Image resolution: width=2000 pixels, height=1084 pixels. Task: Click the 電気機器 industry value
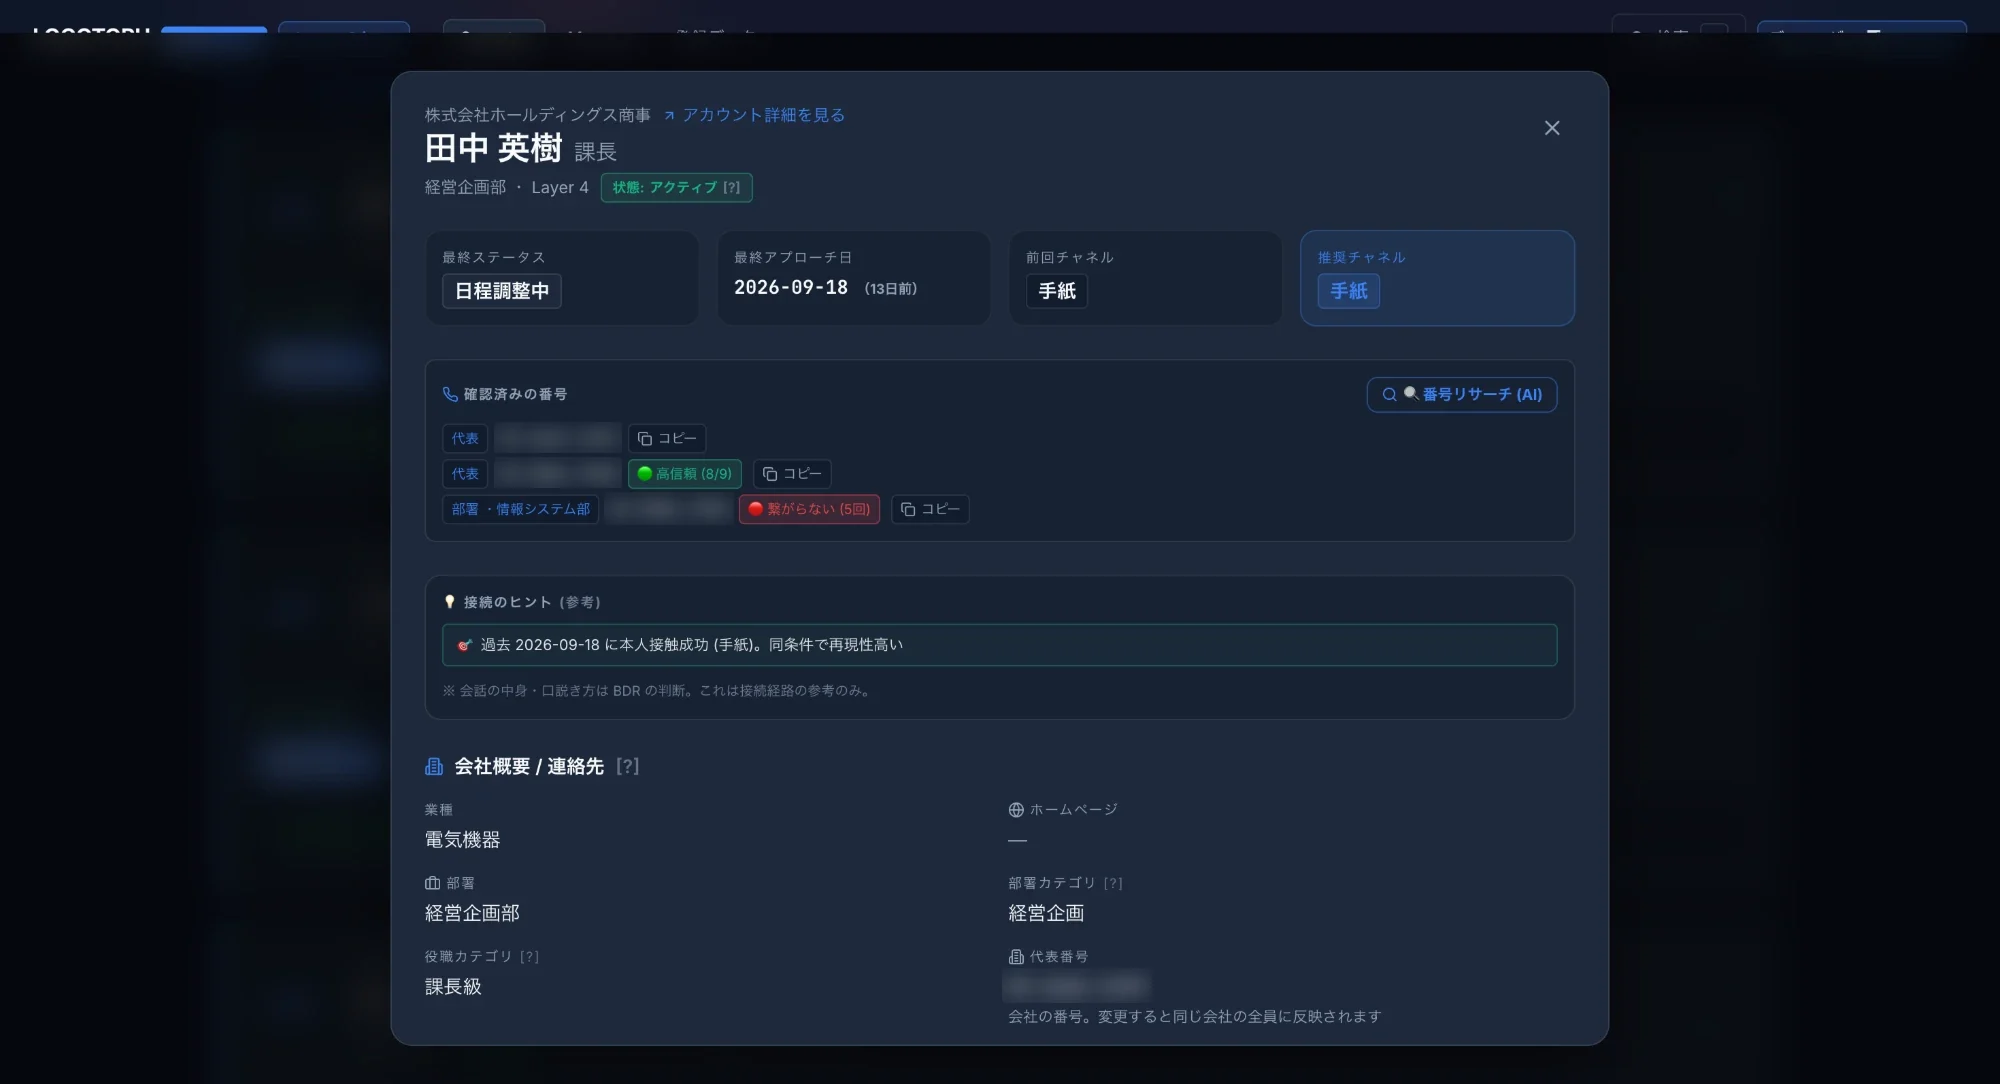tap(462, 840)
